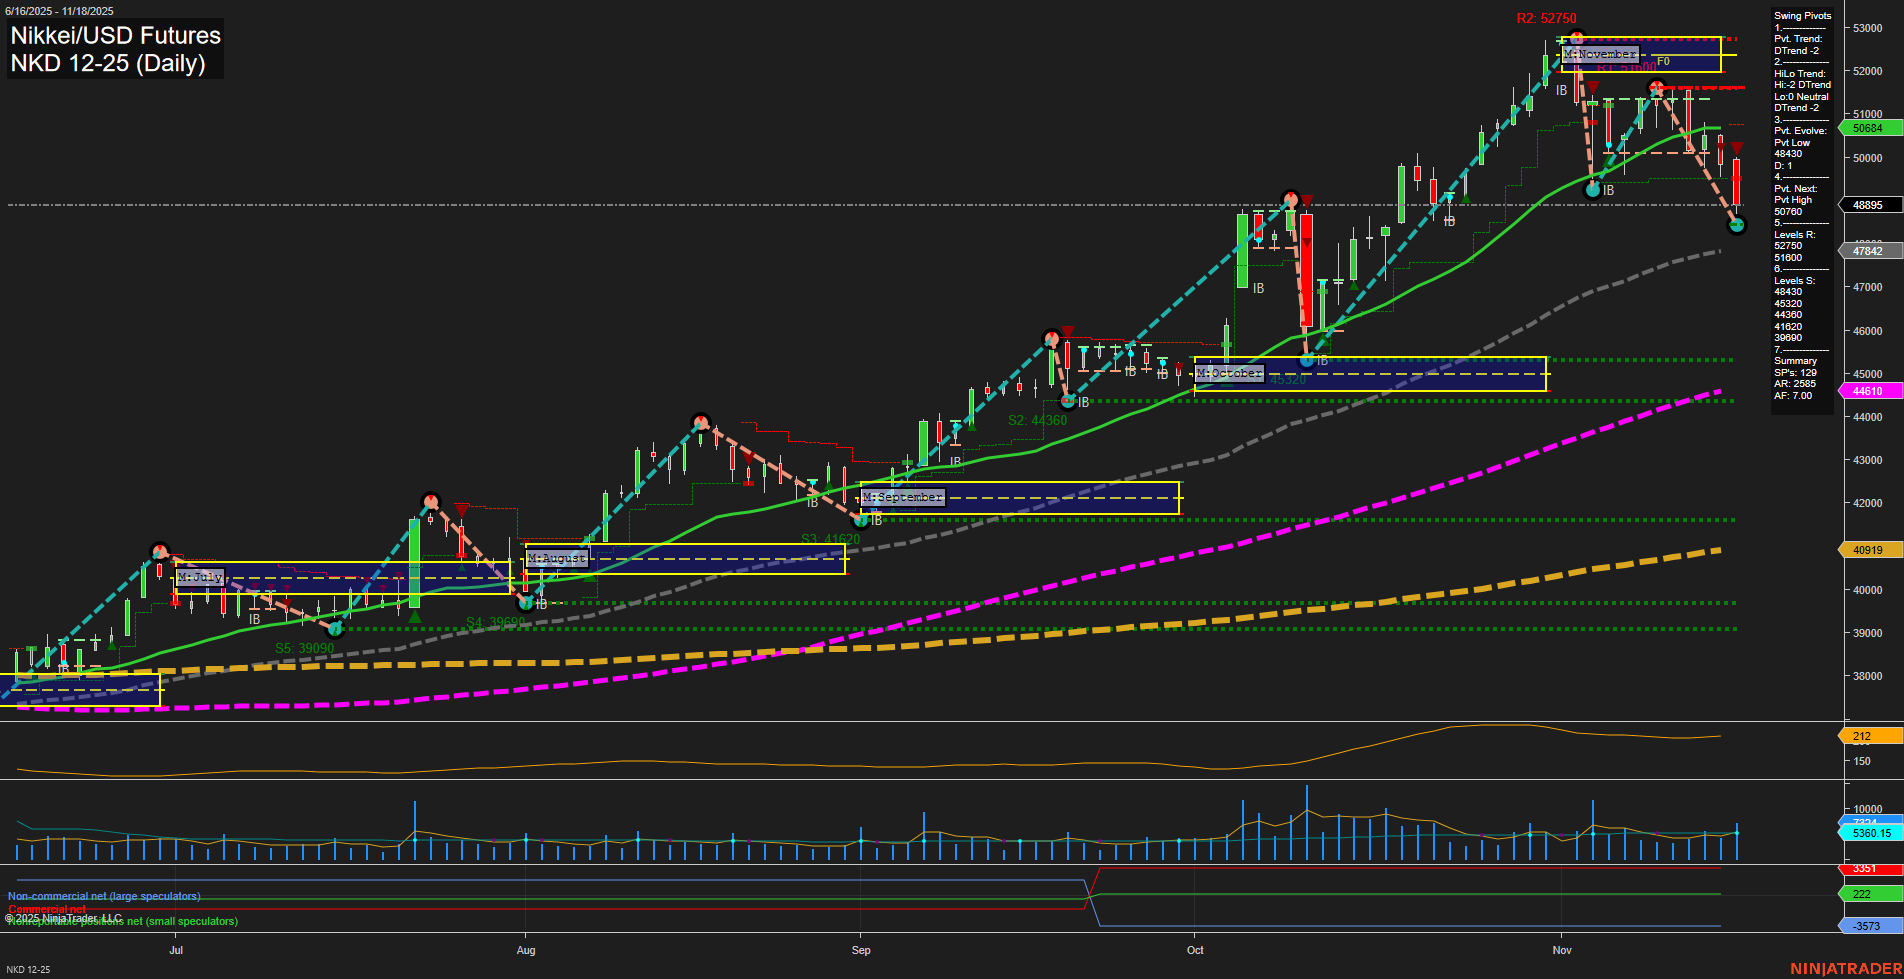Toggle visibility of the Commercial net series
This screenshot has width=1904, height=979.
[x=48, y=910]
